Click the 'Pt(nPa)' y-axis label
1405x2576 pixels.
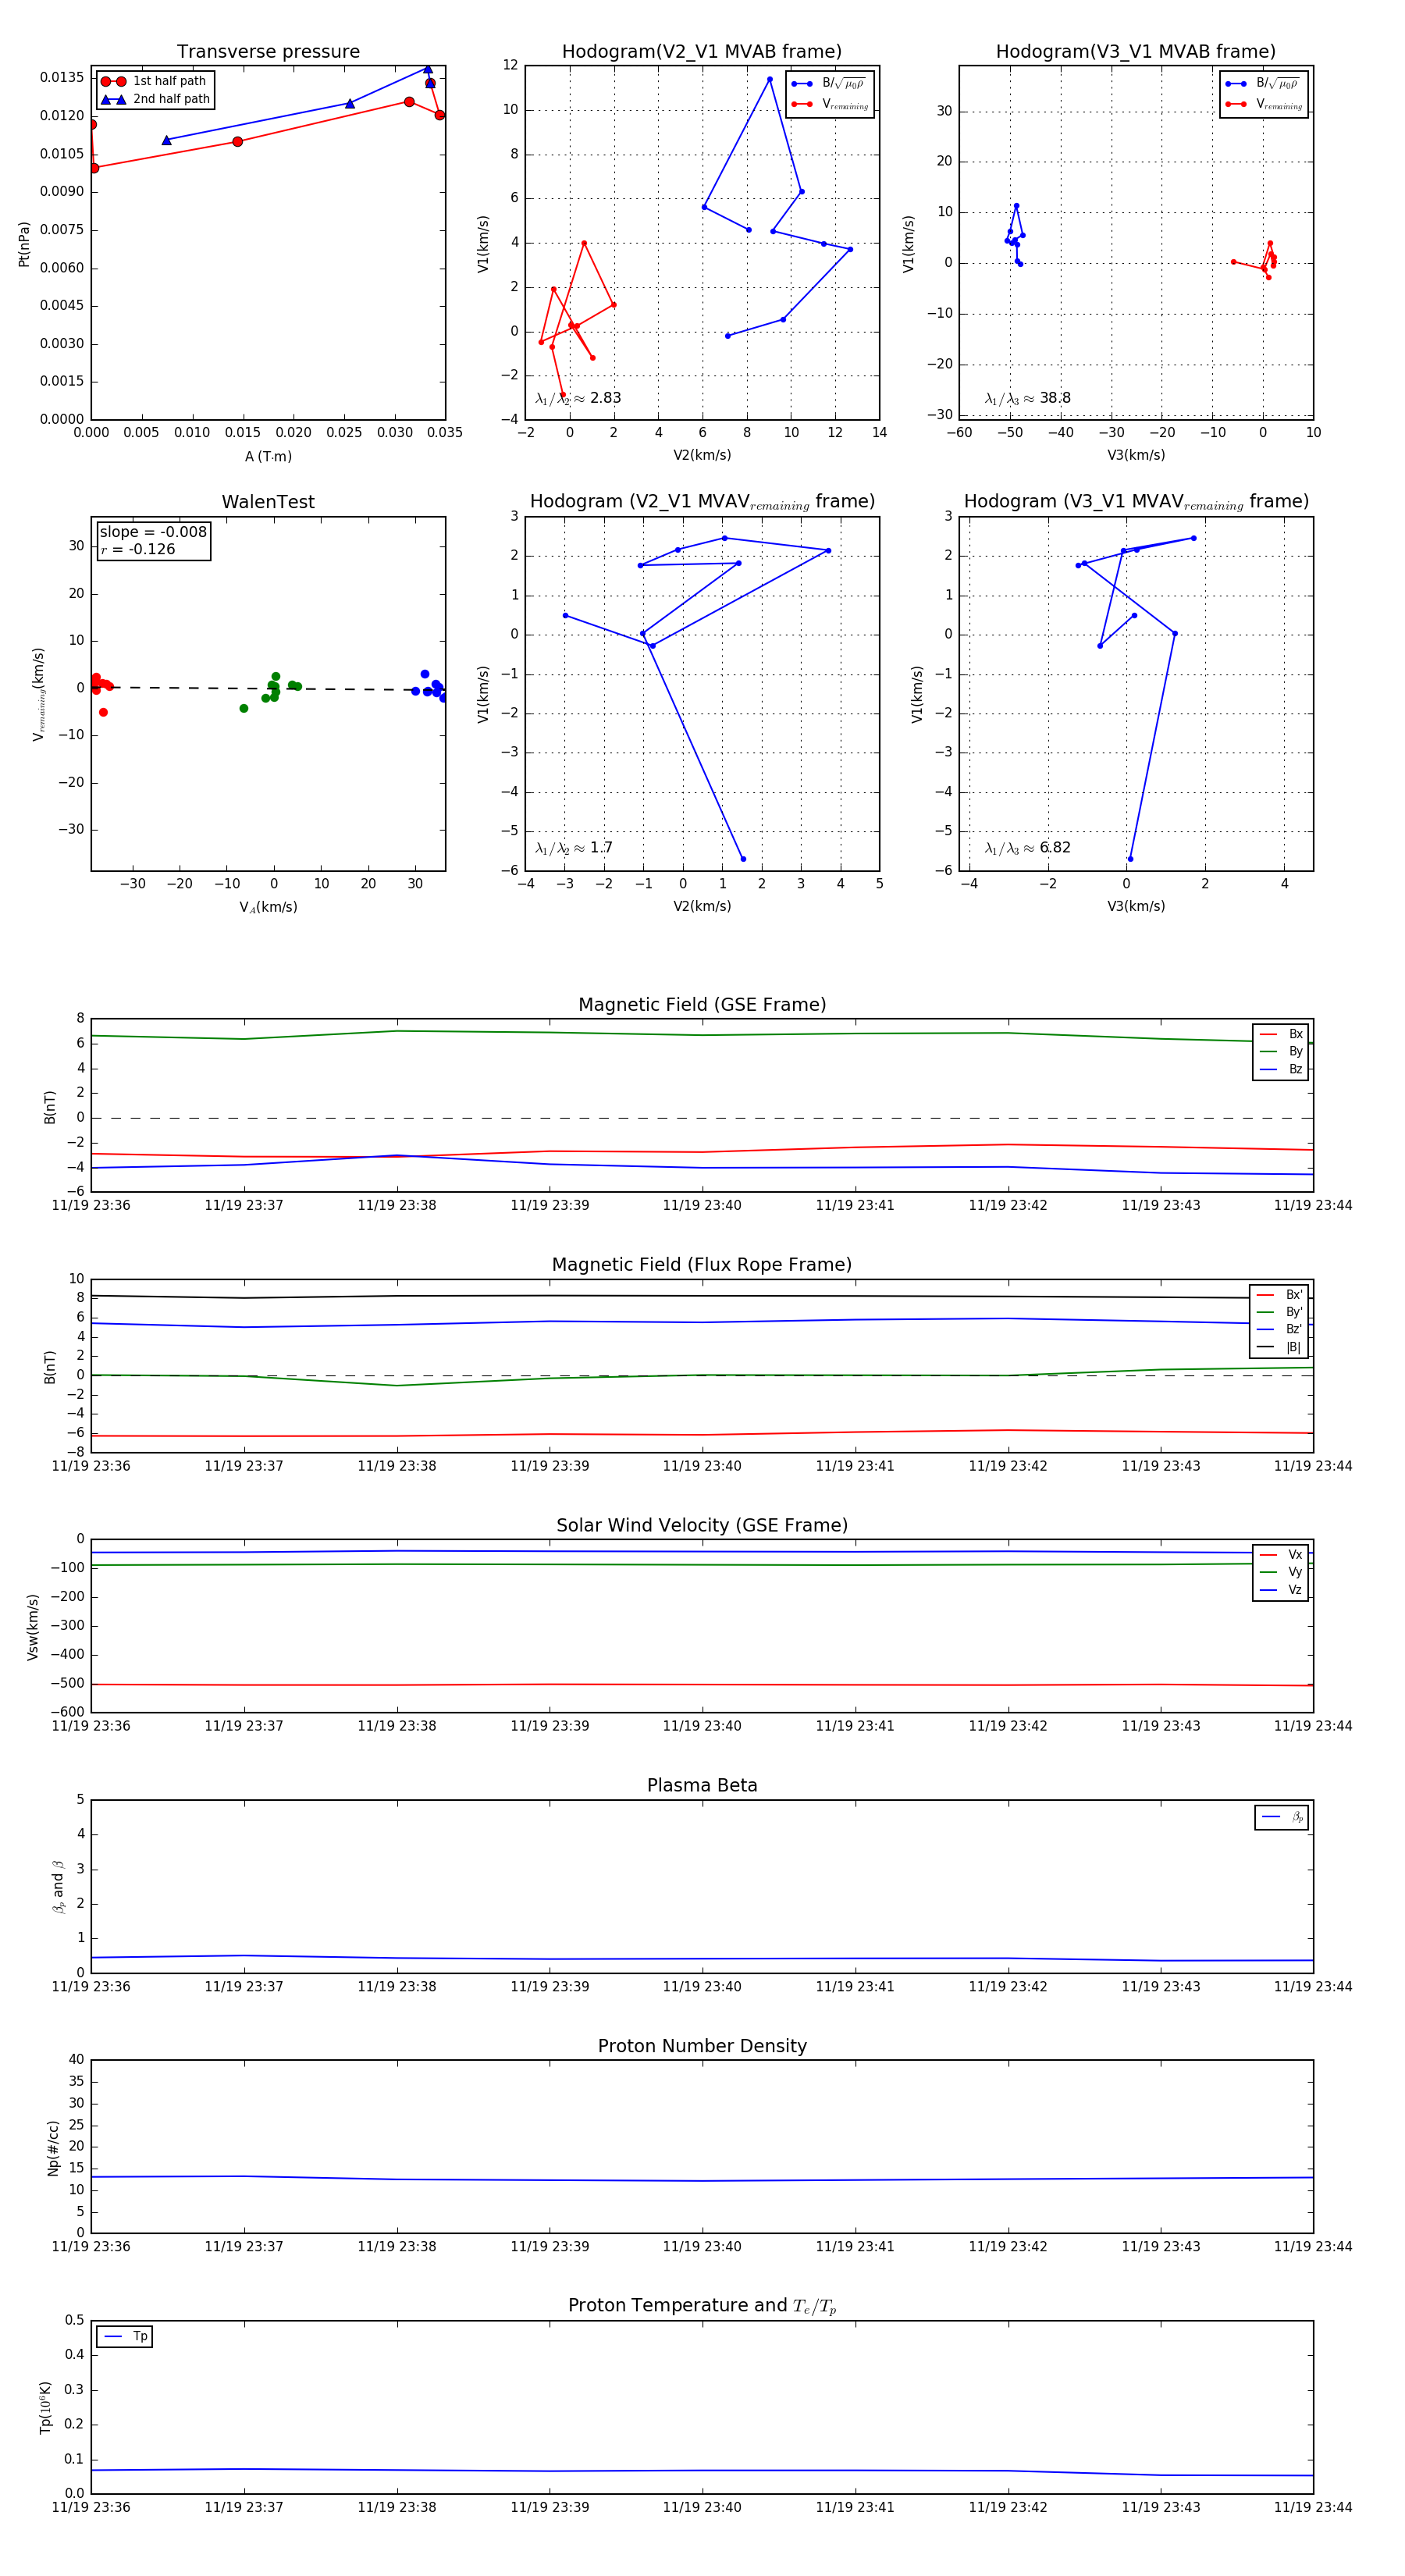(24, 244)
